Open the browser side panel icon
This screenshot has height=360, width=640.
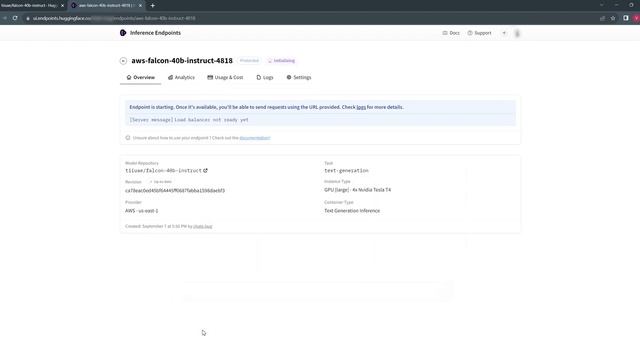pos(625,18)
